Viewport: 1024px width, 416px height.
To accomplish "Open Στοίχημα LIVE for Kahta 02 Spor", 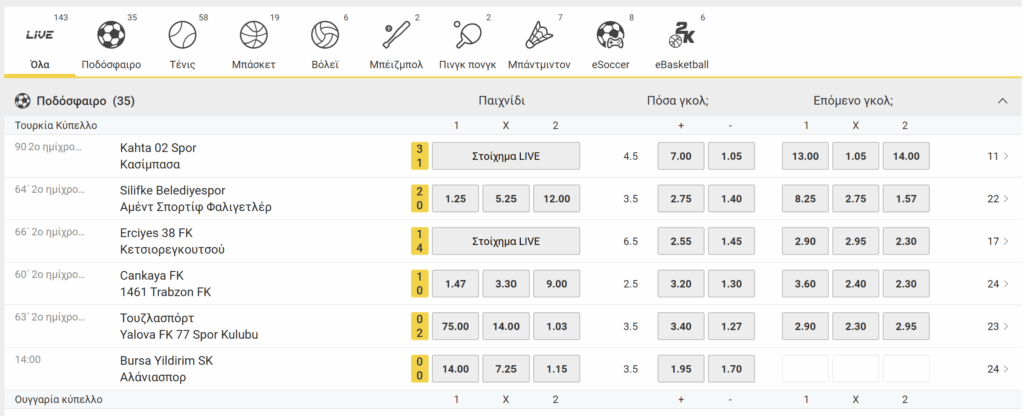I will (506, 156).
